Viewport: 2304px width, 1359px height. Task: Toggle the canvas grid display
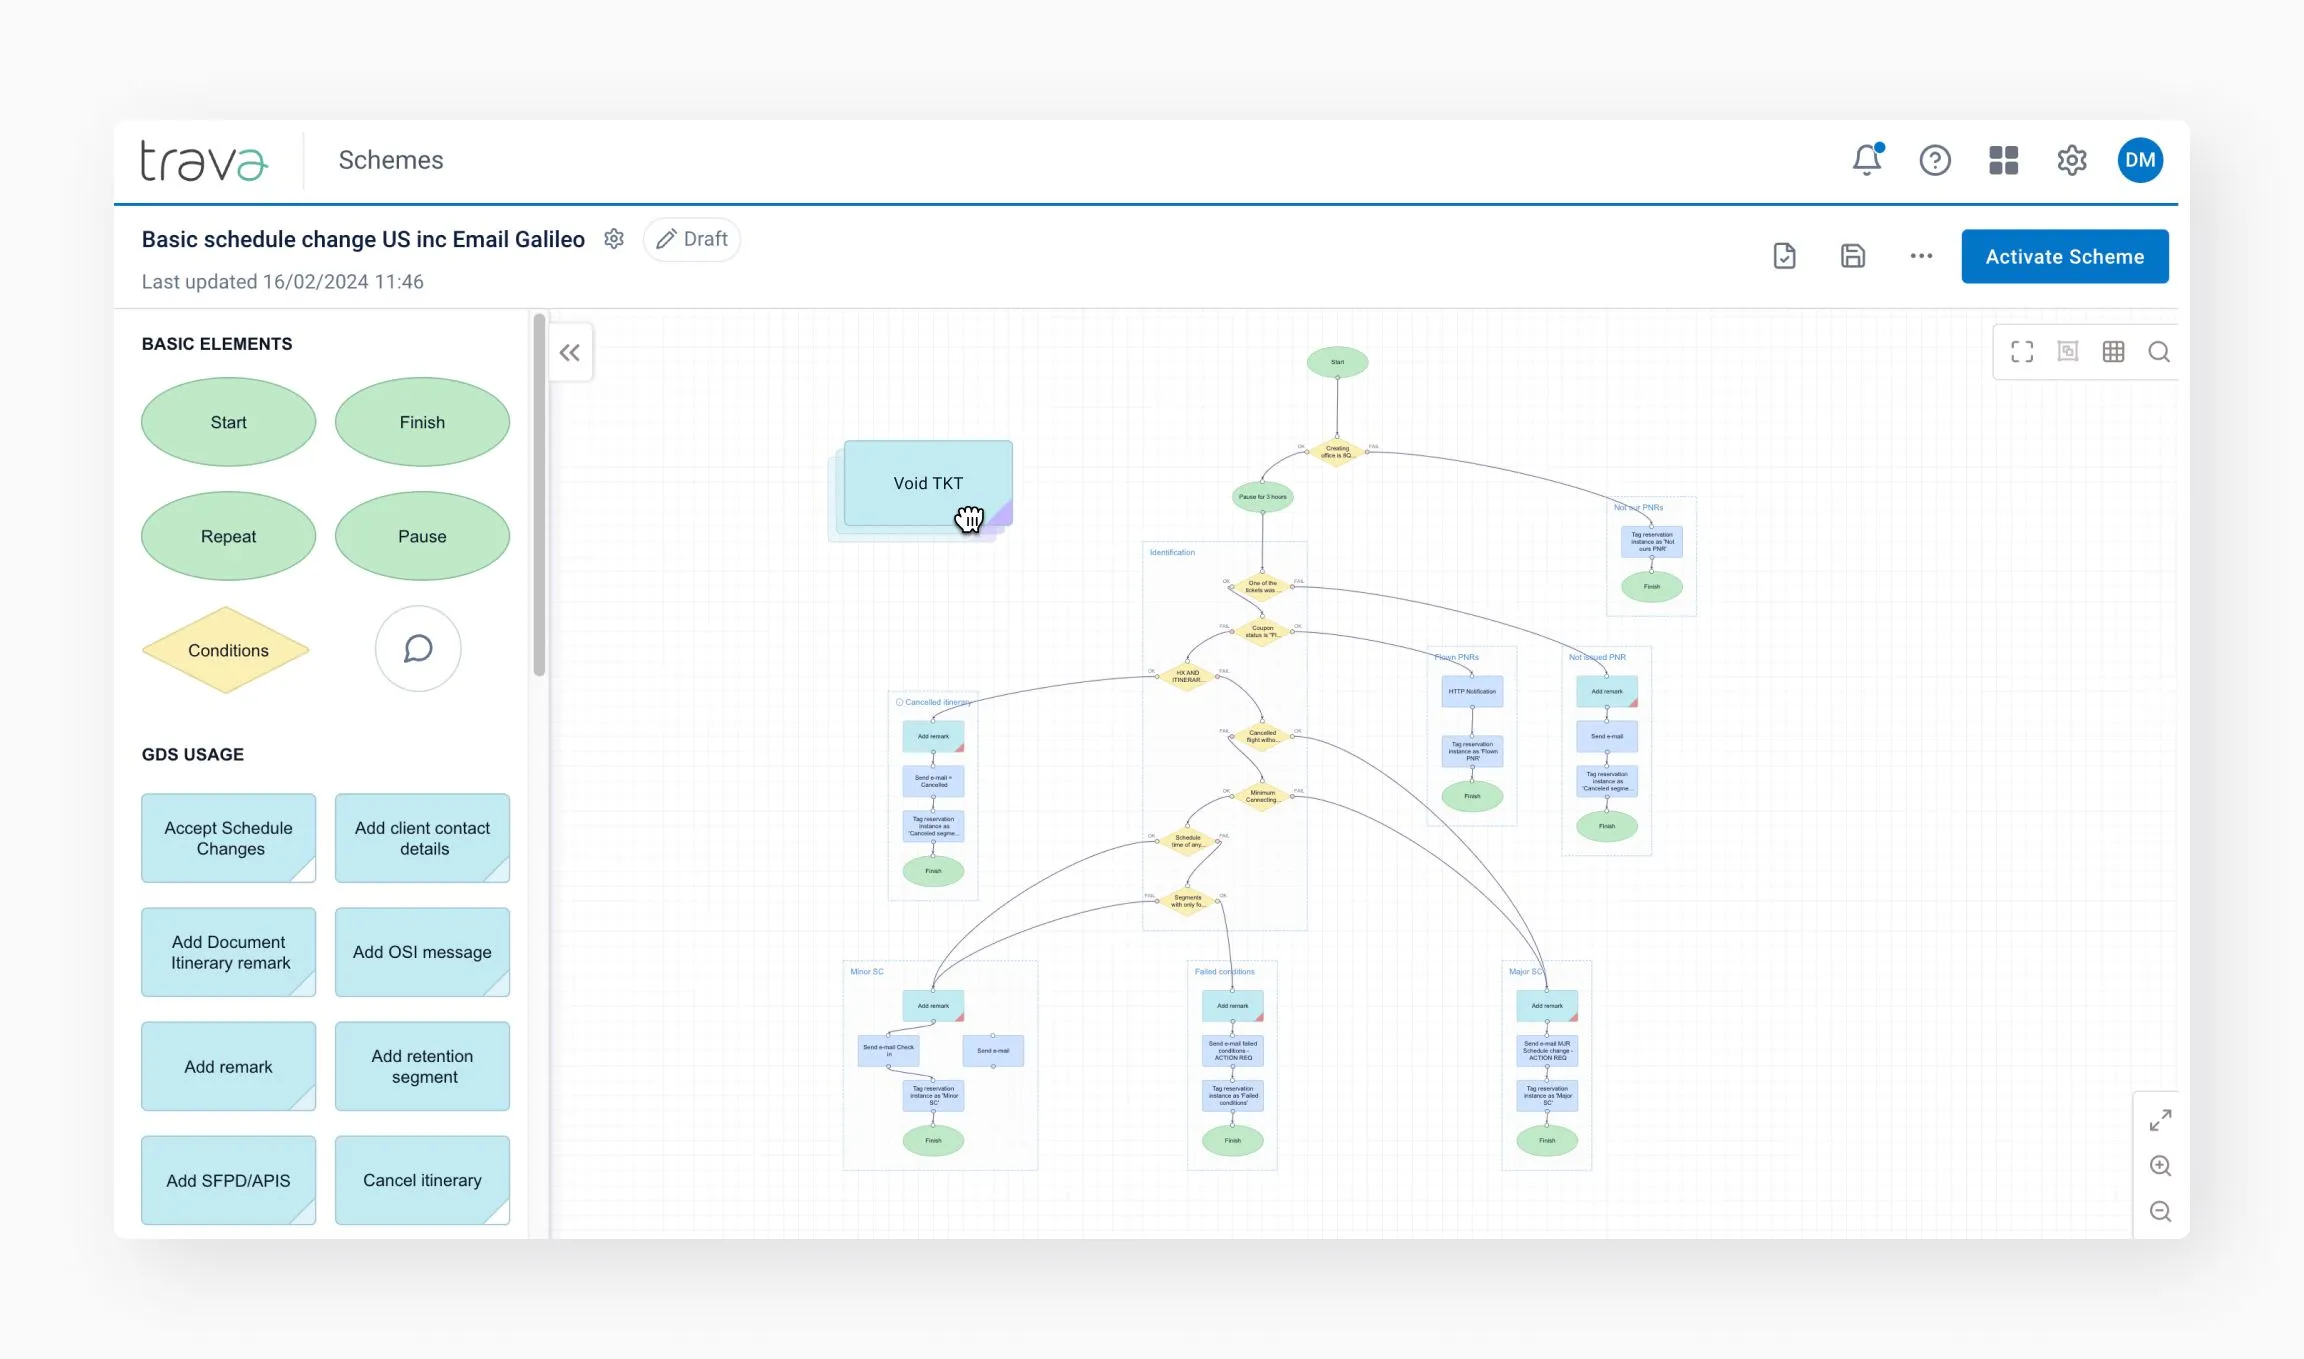[2113, 352]
